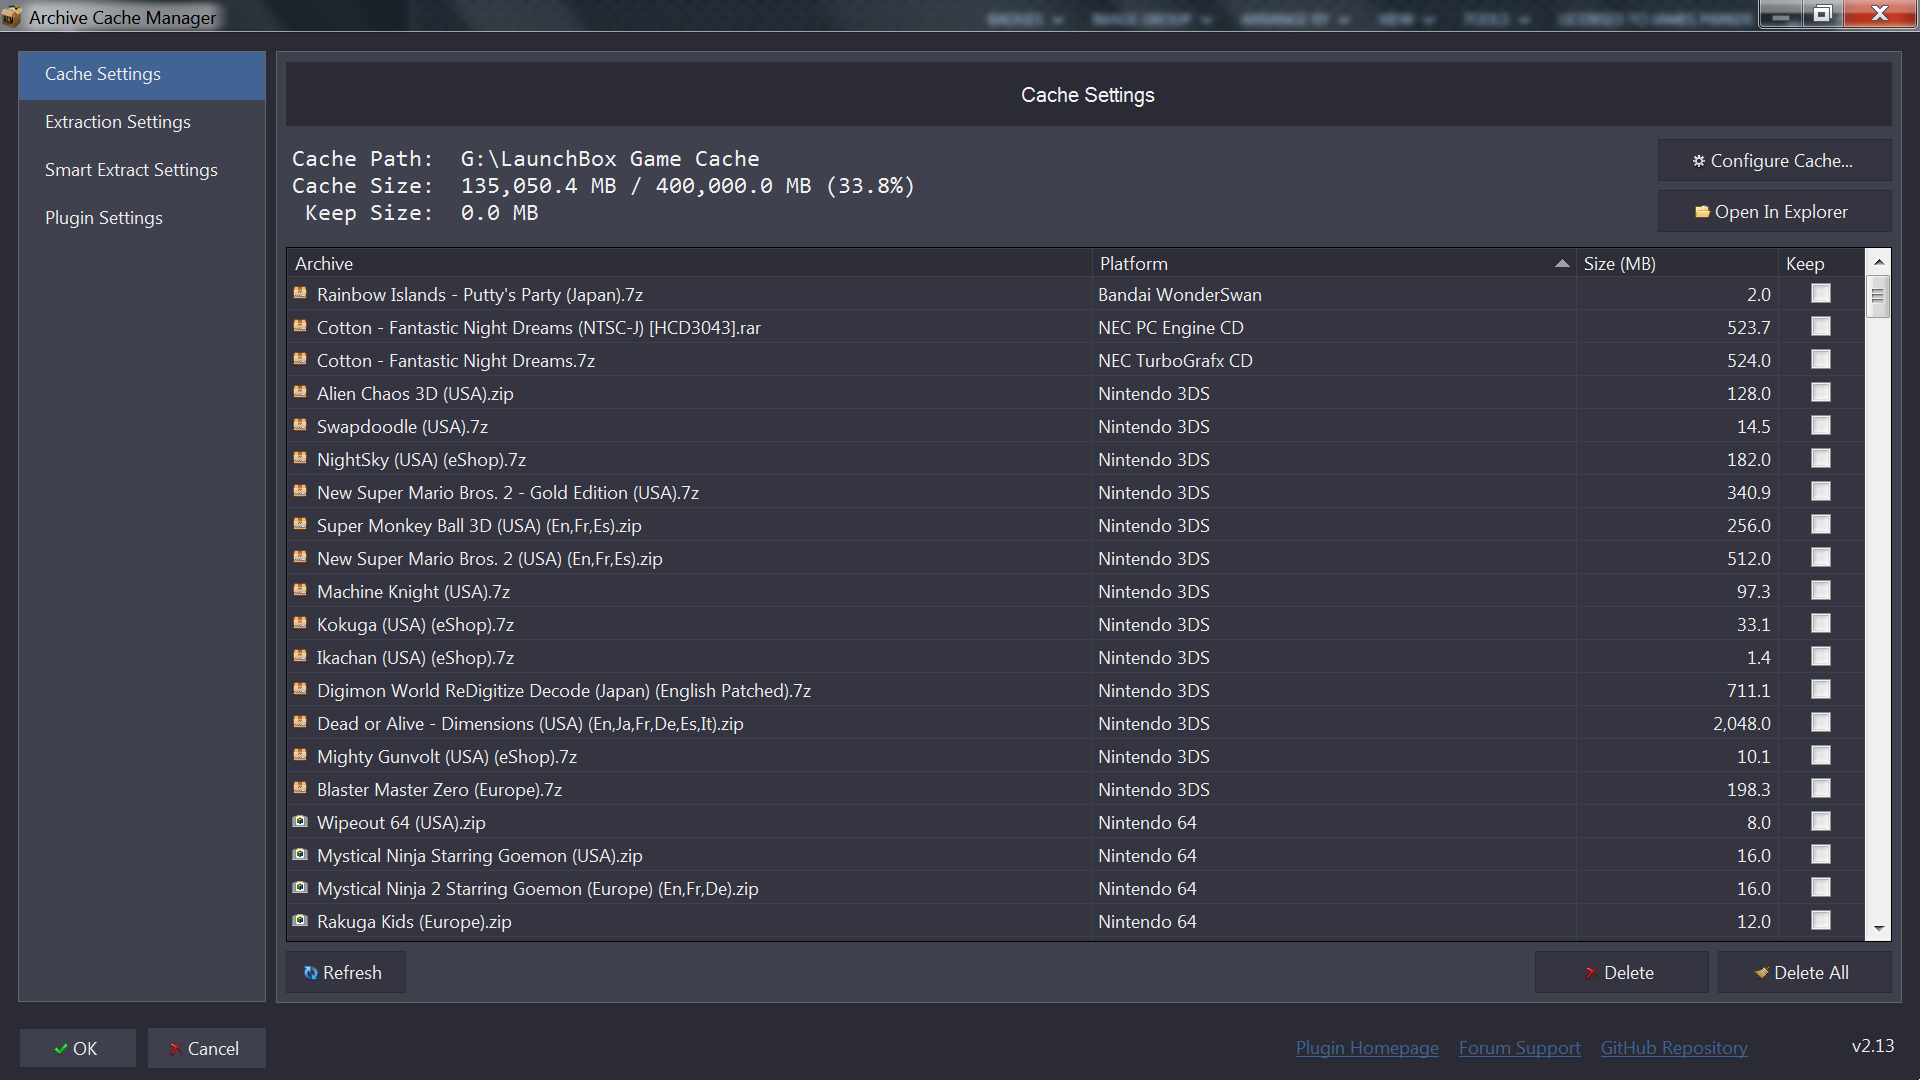Screen dimensions: 1920x1080
Task: Click the icon next to Alien Chaos 3D
Action: click(x=300, y=392)
